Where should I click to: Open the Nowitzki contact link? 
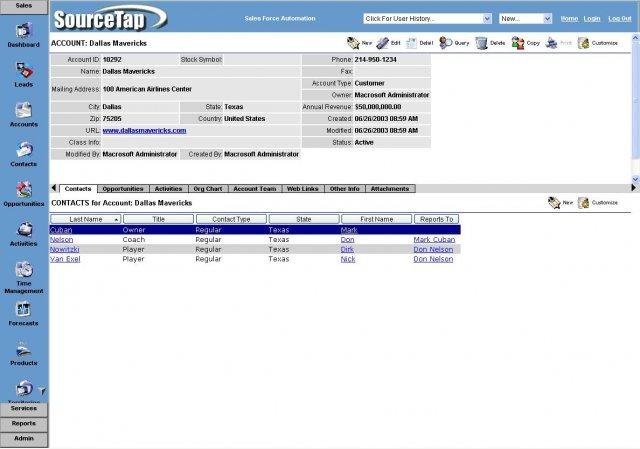(x=64, y=249)
